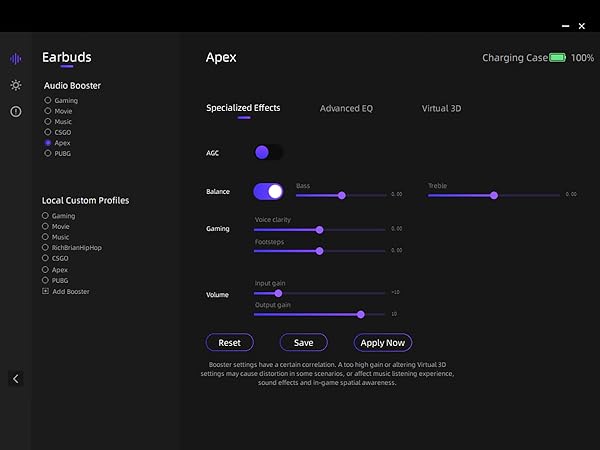
Task: Click the Output gain slider handle
Action: [x=360, y=314]
